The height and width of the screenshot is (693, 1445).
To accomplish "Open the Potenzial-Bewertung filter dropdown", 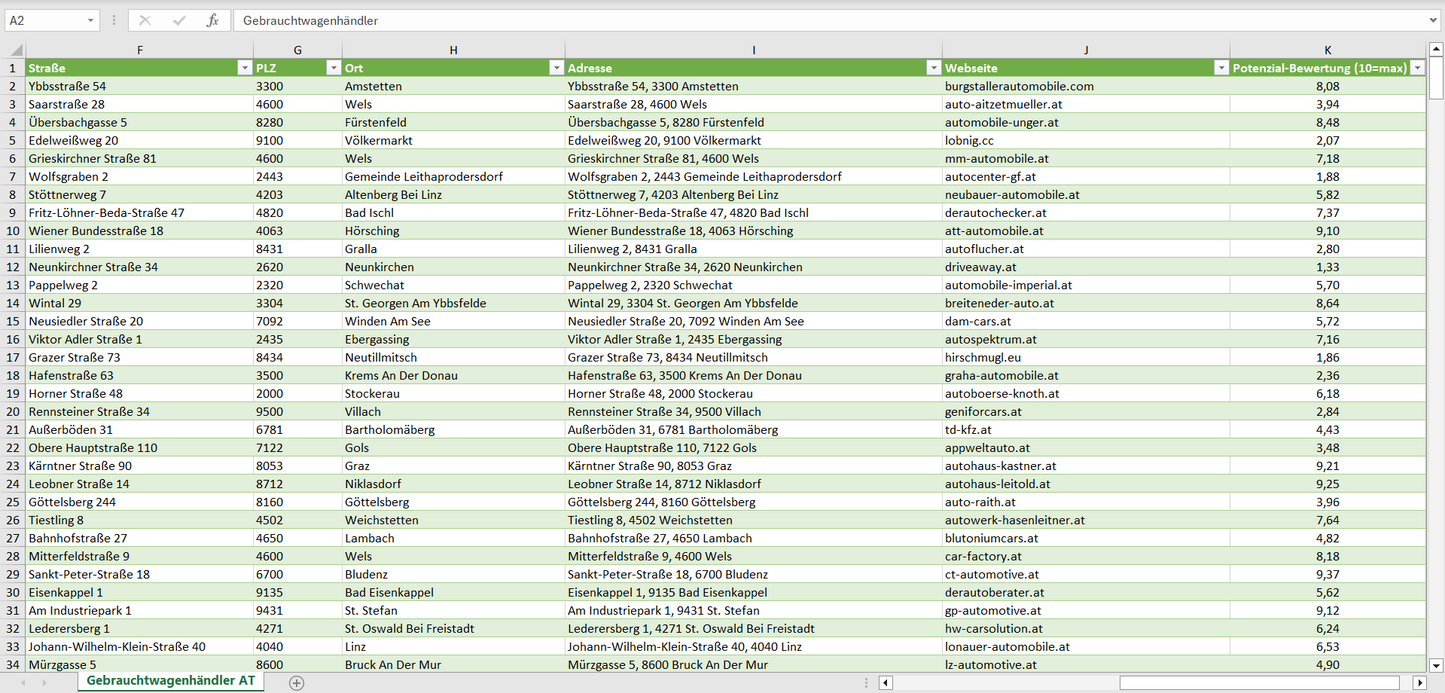I will click(1417, 67).
